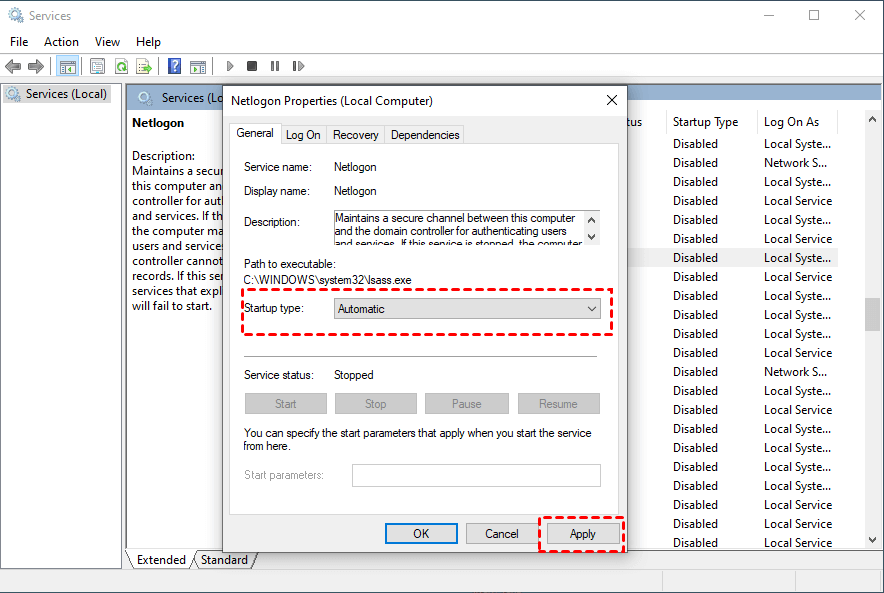The width and height of the screenshot is (884, 593).
Task: Click the Refresh toolbar icon
Action: coord(121,66)
